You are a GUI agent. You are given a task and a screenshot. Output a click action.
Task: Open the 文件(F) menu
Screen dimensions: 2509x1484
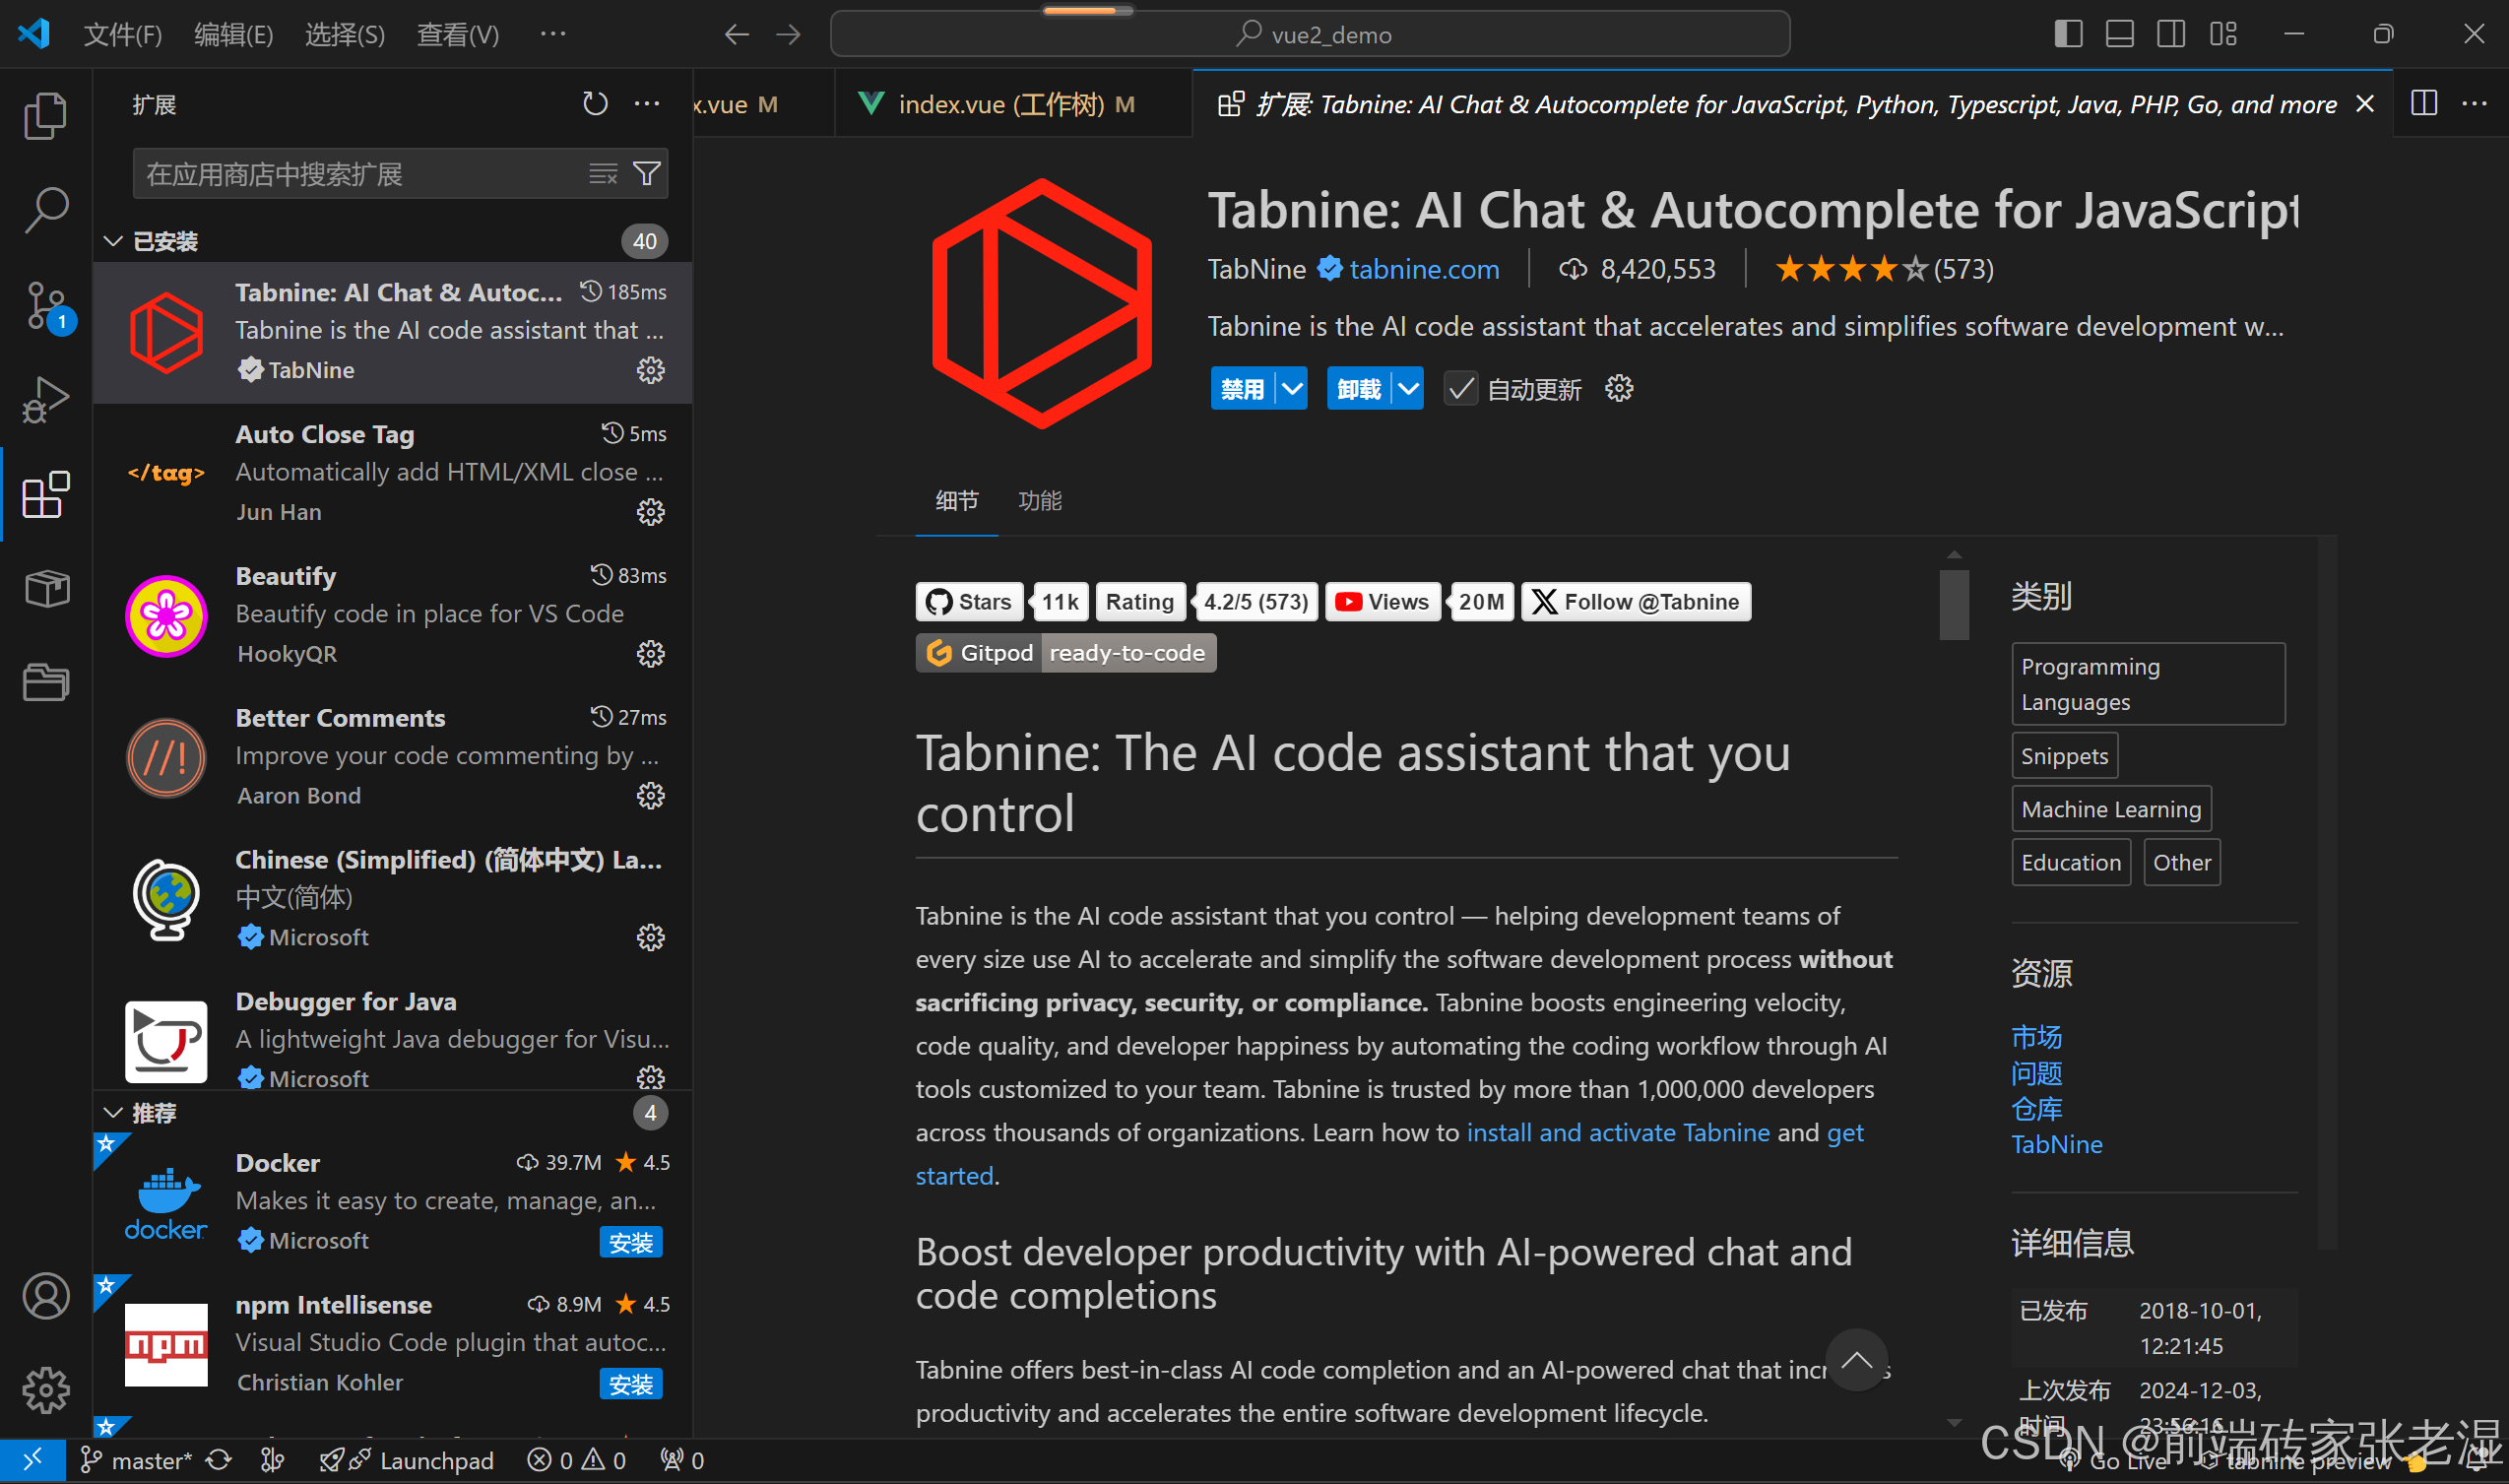[122, 35]
